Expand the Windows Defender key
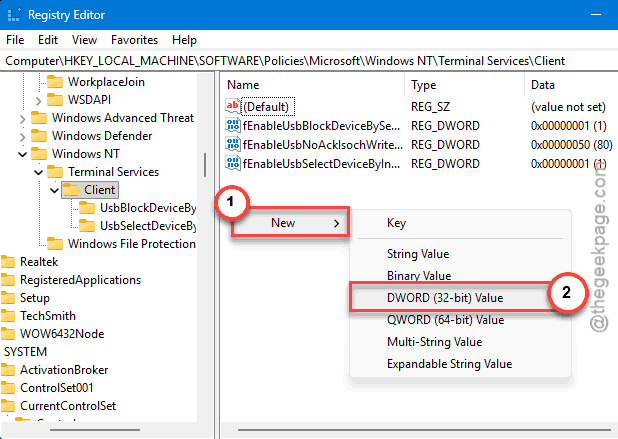This screenshot has height=439, width=618. click(x=22, y=137)
